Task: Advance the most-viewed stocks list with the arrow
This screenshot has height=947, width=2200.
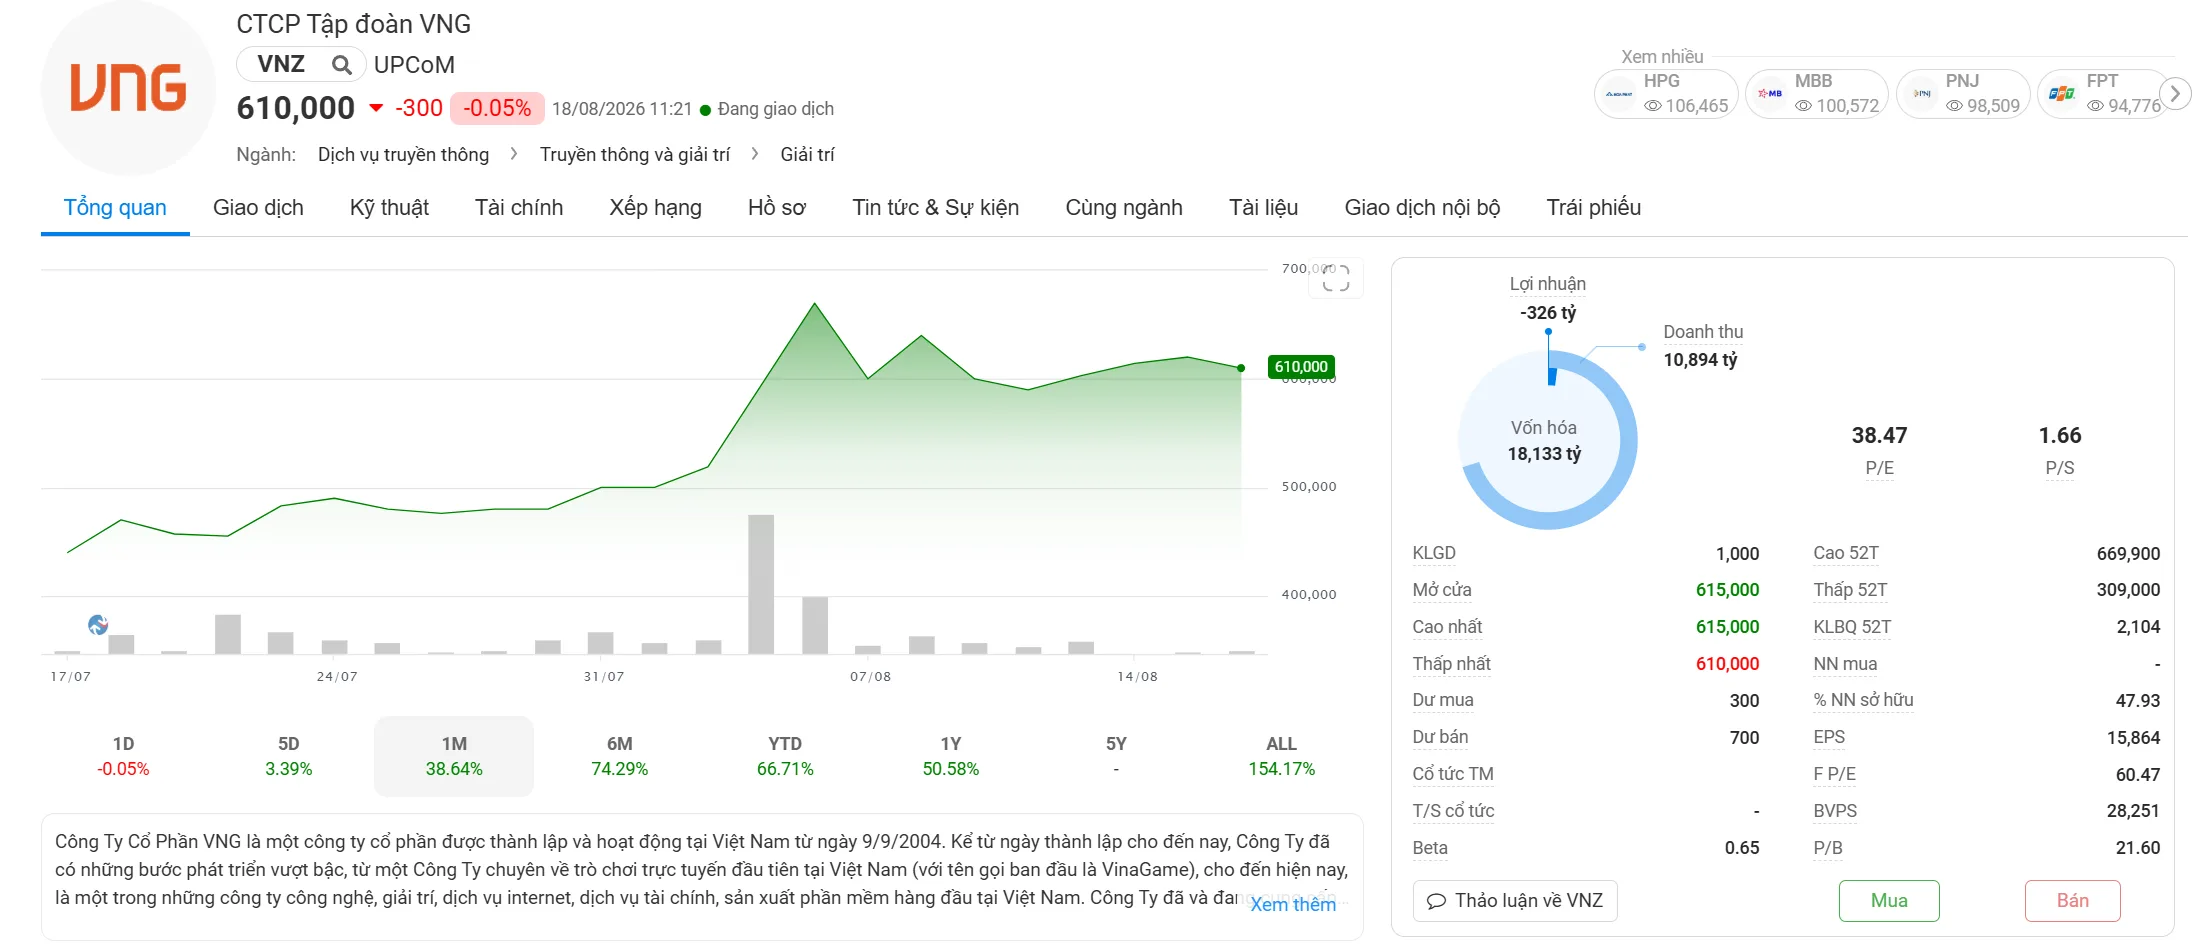Action: (2175, 93)
